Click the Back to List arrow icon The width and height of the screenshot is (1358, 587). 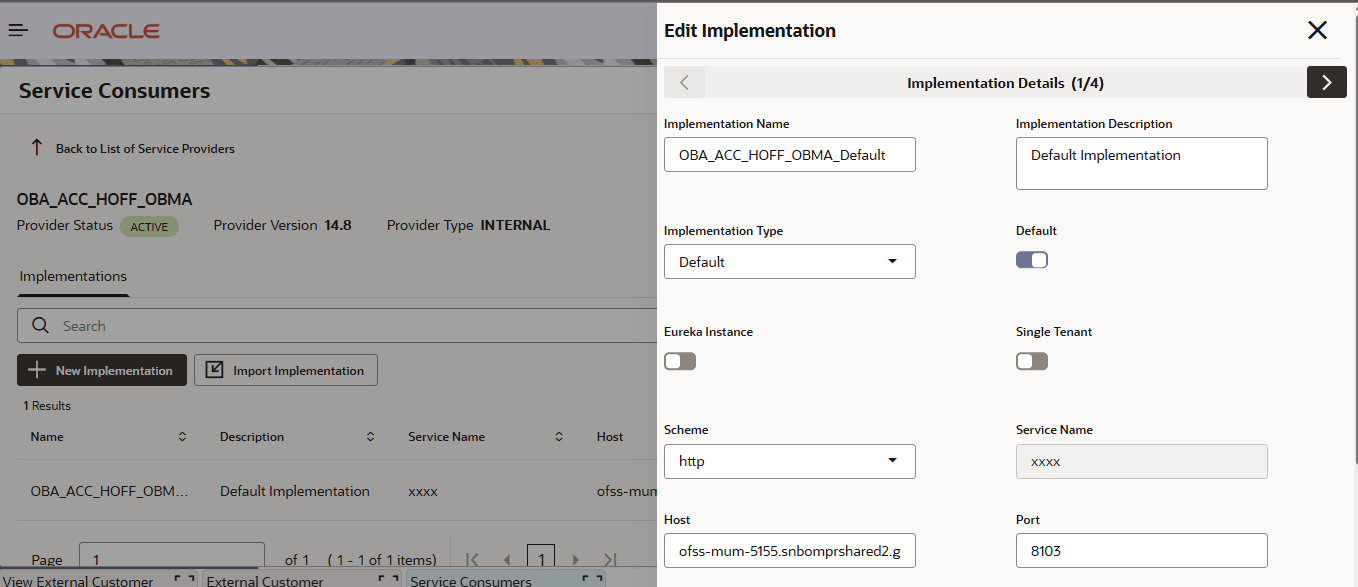tap(37, 148)
